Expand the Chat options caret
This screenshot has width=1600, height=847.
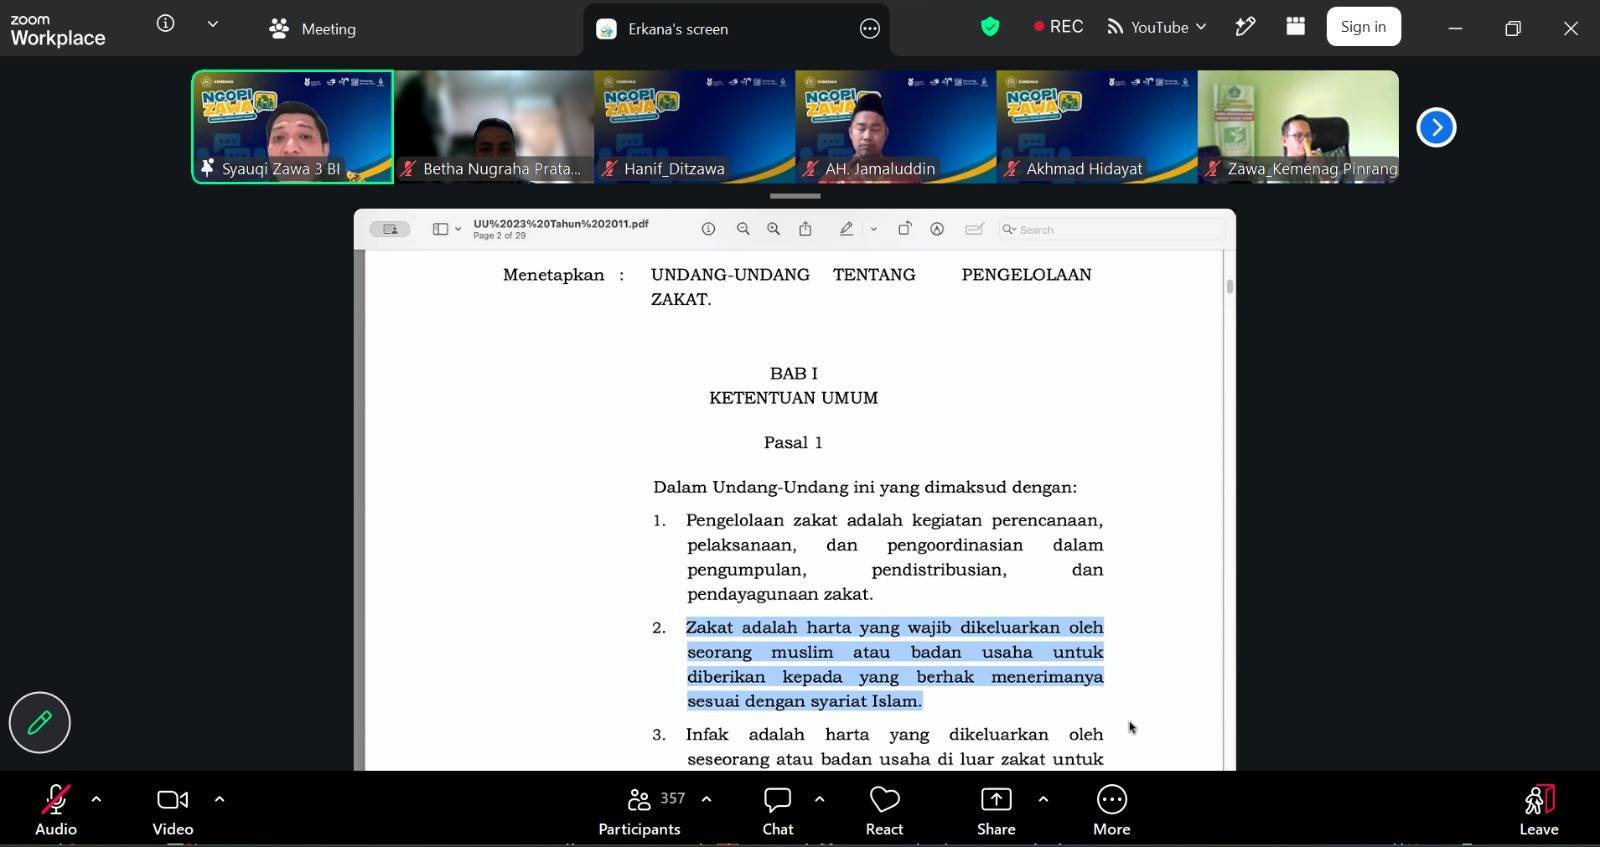click(819, 799)
